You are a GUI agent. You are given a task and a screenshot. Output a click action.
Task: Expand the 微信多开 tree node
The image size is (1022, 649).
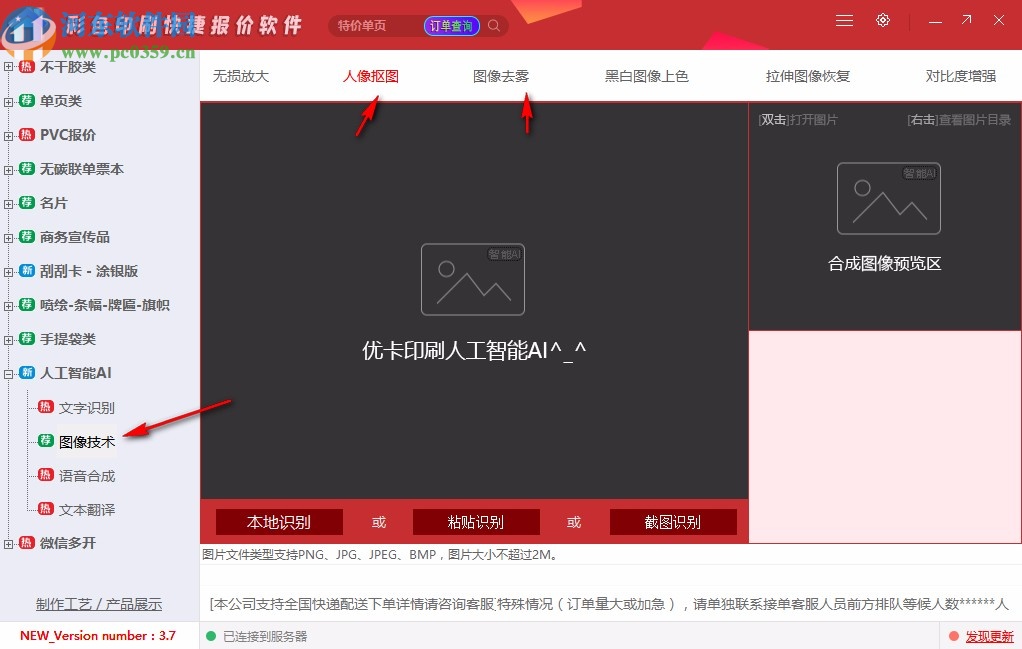(x=8, y=544)
